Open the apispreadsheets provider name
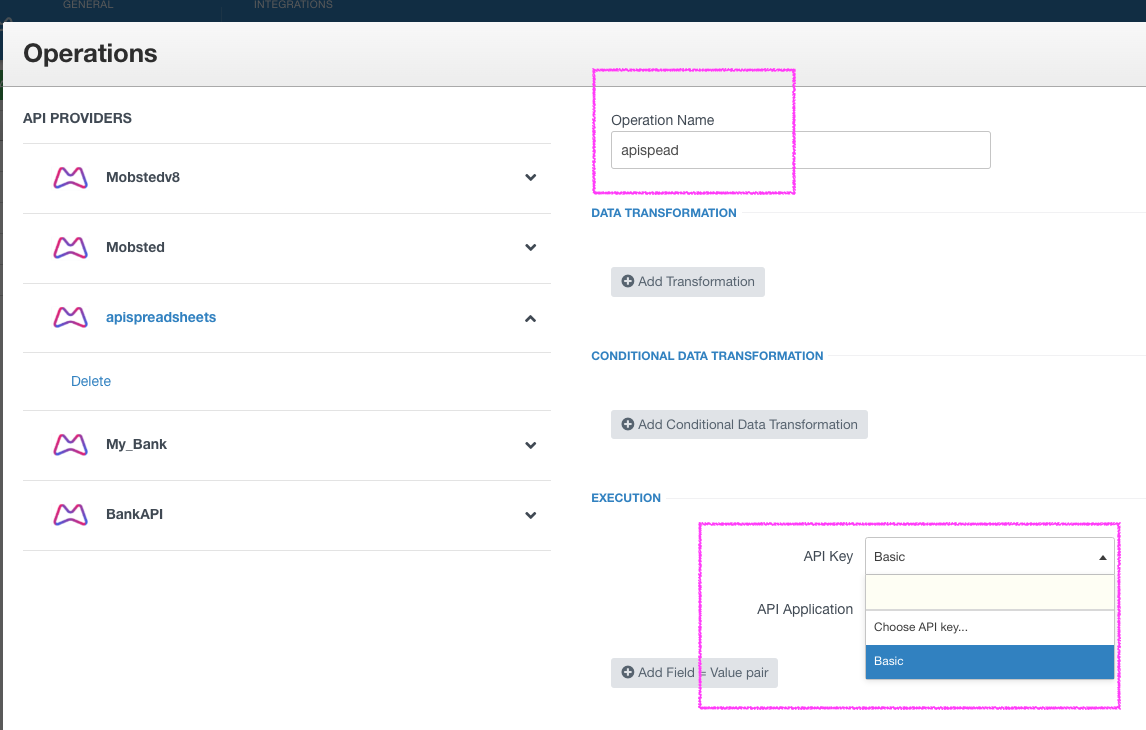This screenshot has height=730, width=1146. (x=161, y=317)
